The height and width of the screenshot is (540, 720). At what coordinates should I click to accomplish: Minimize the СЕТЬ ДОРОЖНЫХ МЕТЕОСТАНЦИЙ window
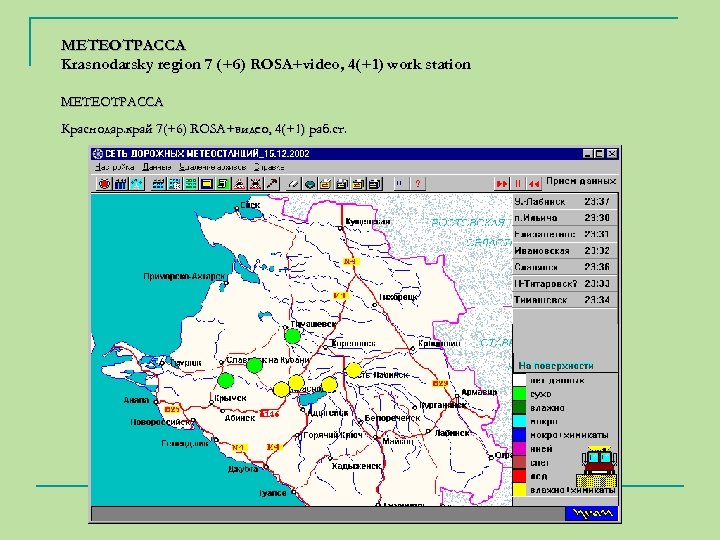click(x=588, y=154)
